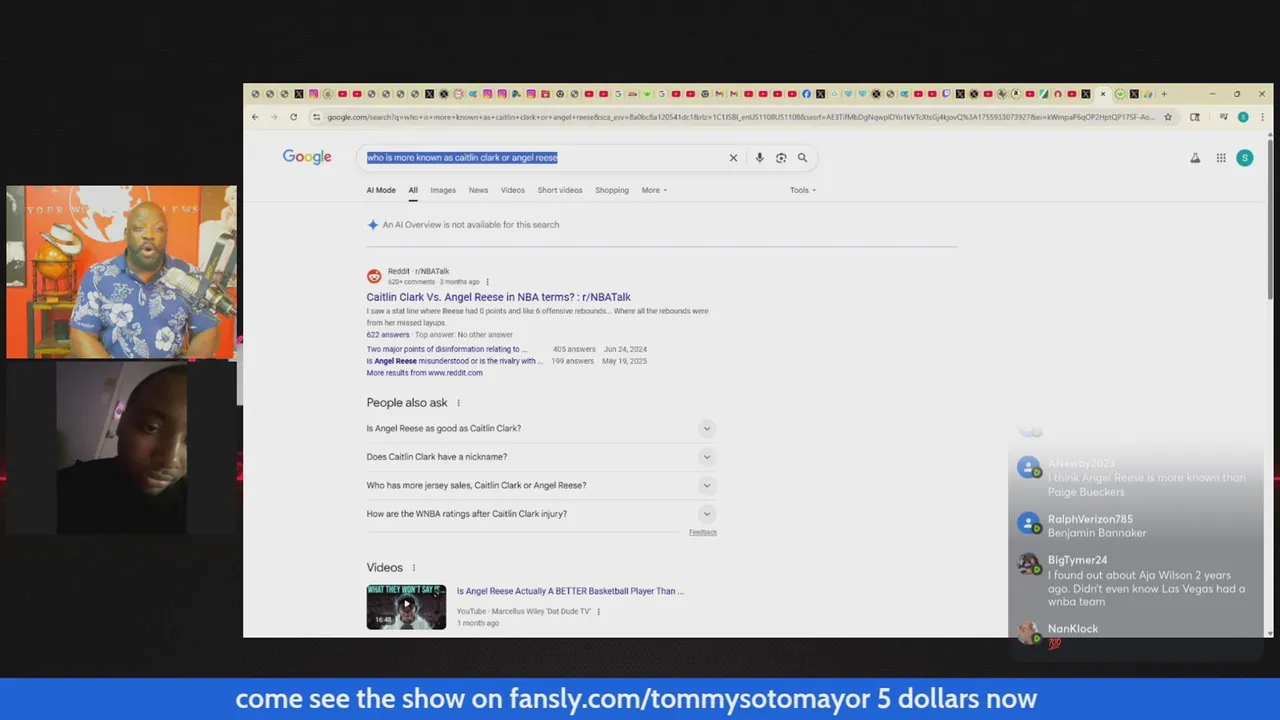Clear the search query with the X
Image resolution: width=1280 pixels, height=720 pixels.
click(x=733, y=158)
